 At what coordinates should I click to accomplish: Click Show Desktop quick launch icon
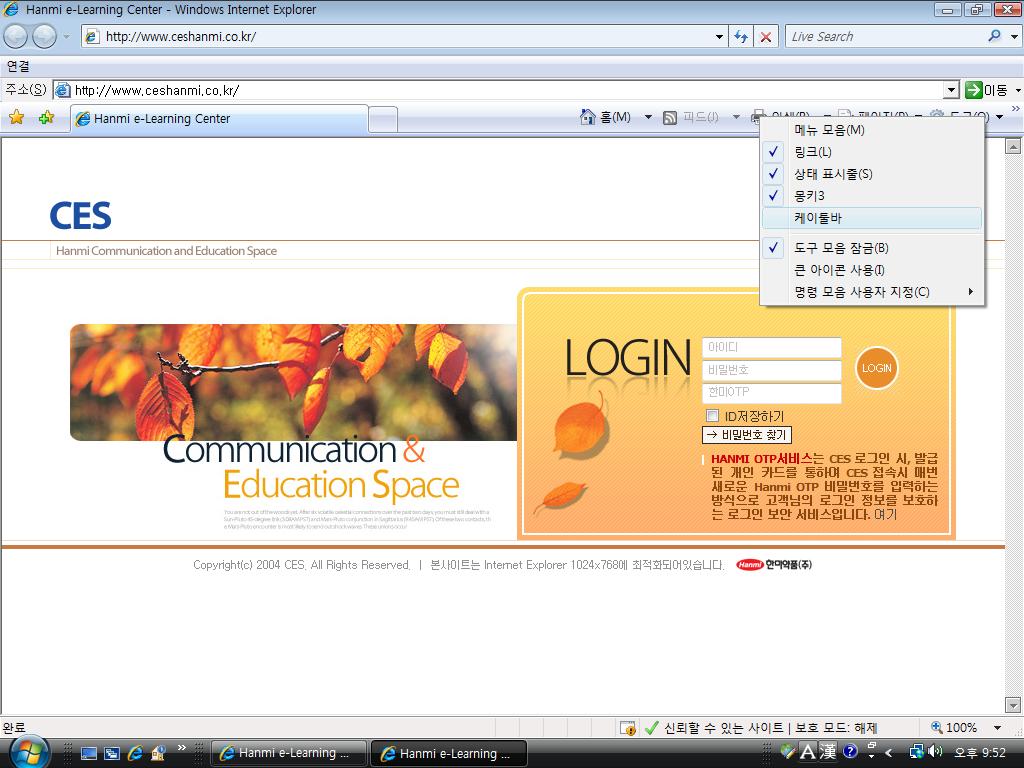click(x=88, y=753)
